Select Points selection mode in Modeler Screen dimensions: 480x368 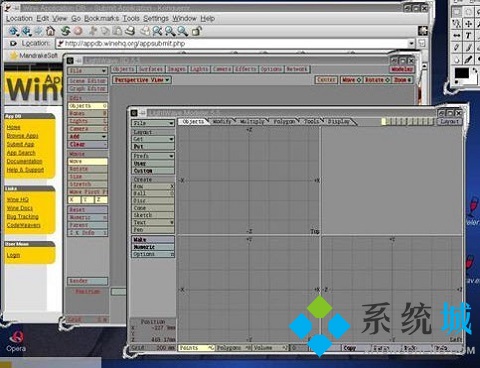click(196, 348)
